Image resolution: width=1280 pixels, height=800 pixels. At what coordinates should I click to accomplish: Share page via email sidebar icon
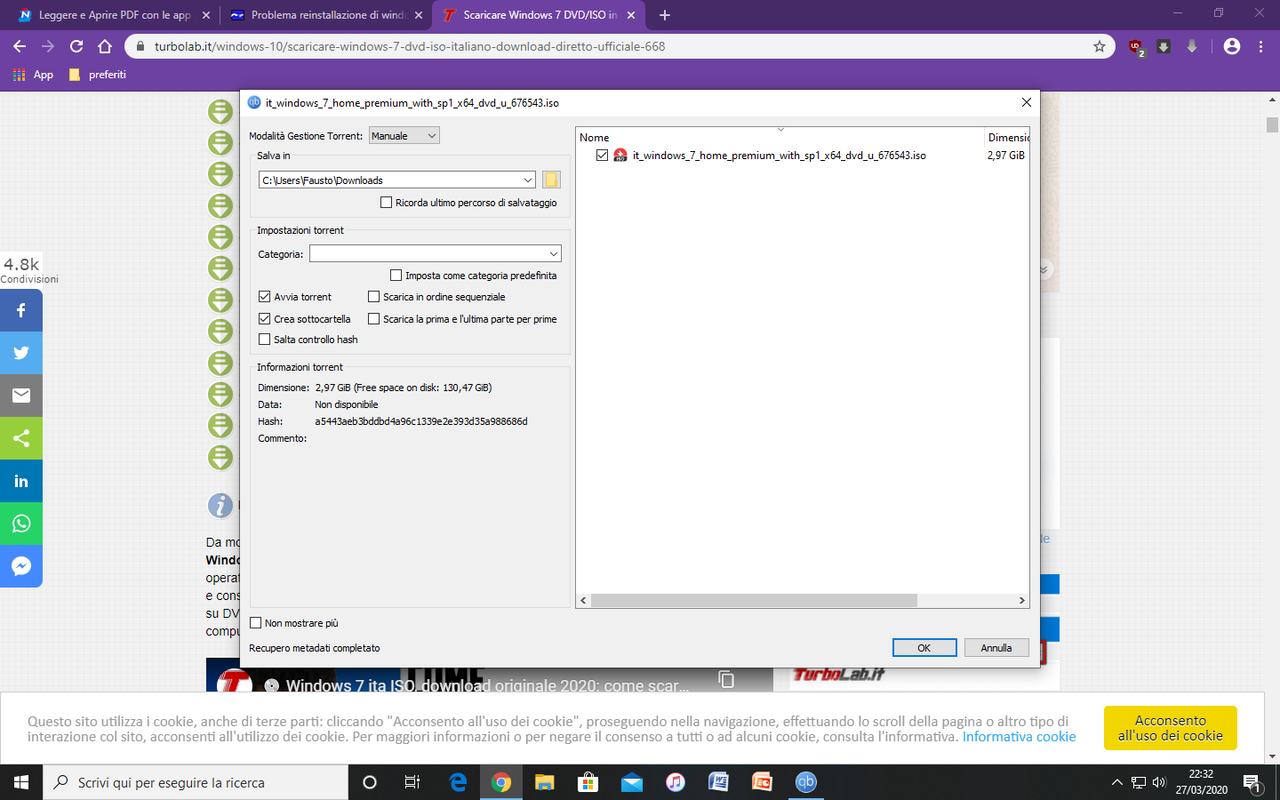(21, 395)
